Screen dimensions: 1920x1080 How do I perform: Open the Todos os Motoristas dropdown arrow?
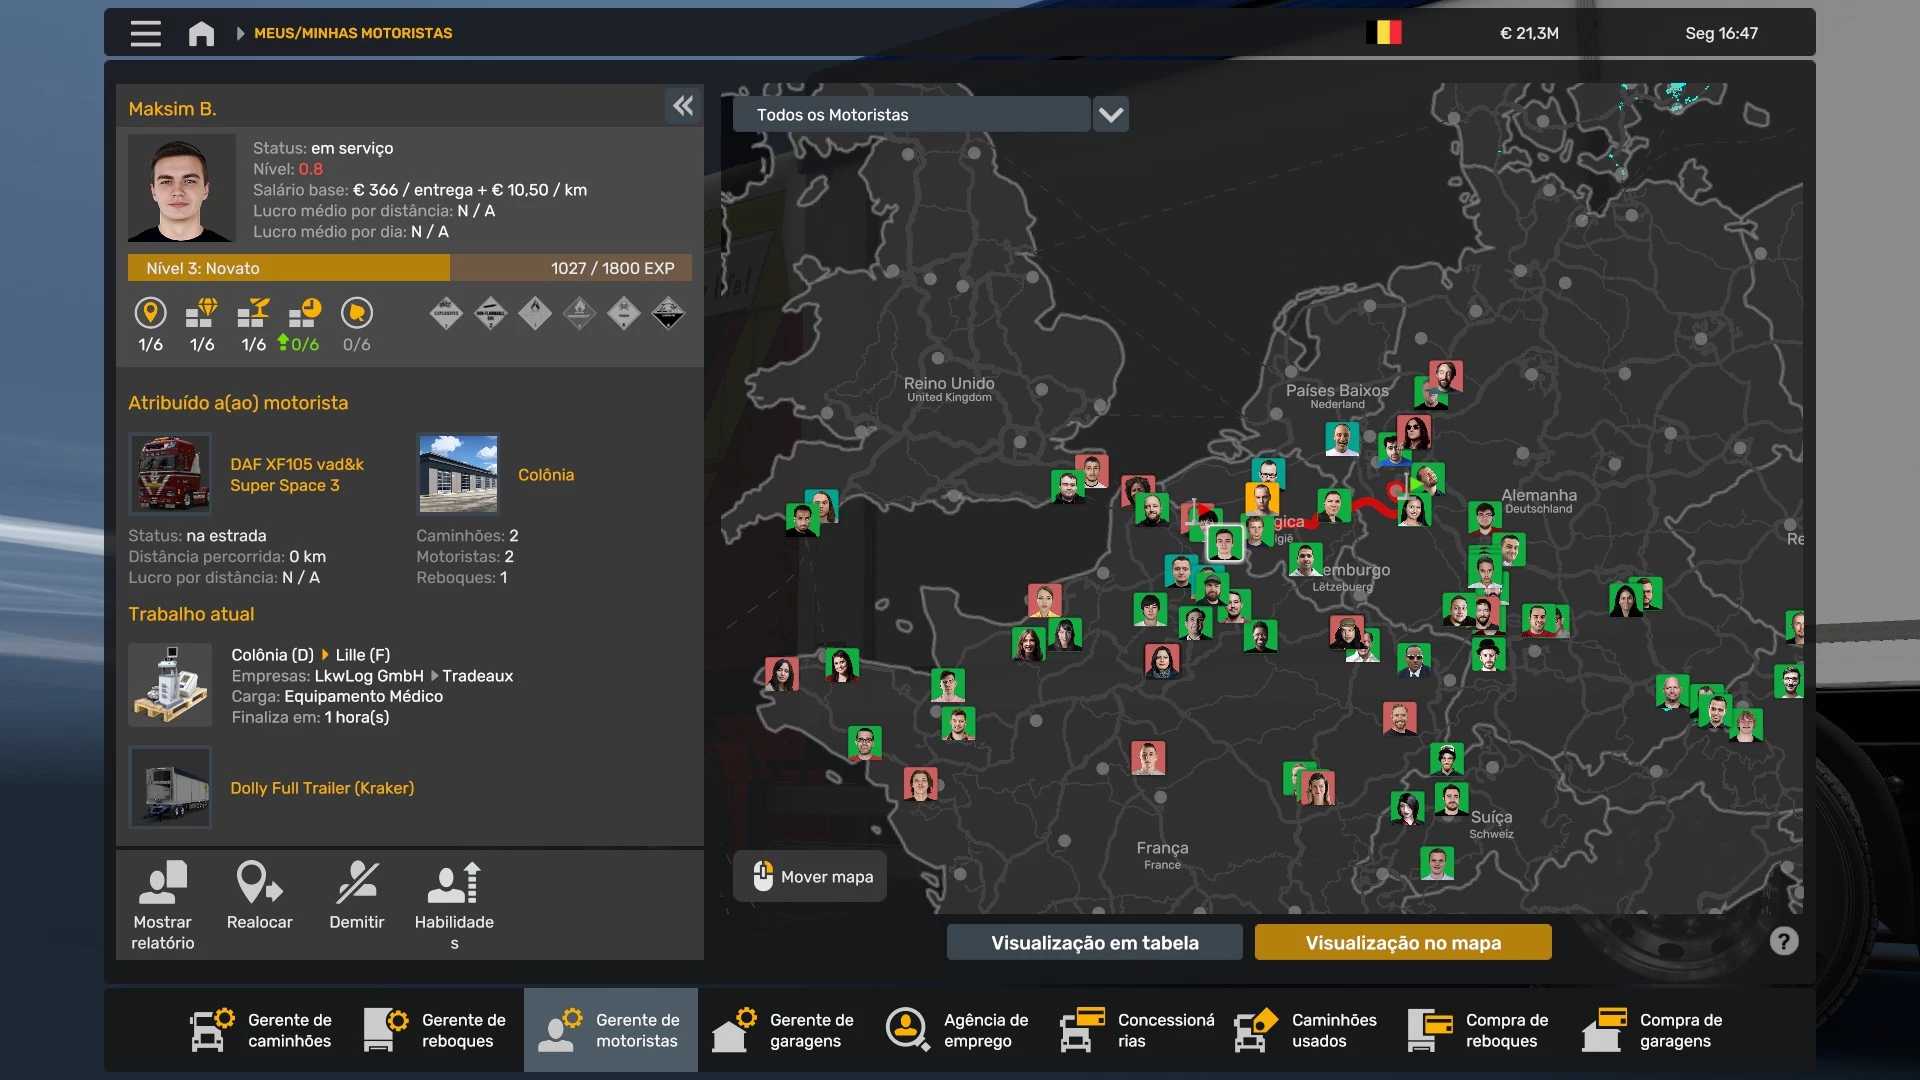1110,115
